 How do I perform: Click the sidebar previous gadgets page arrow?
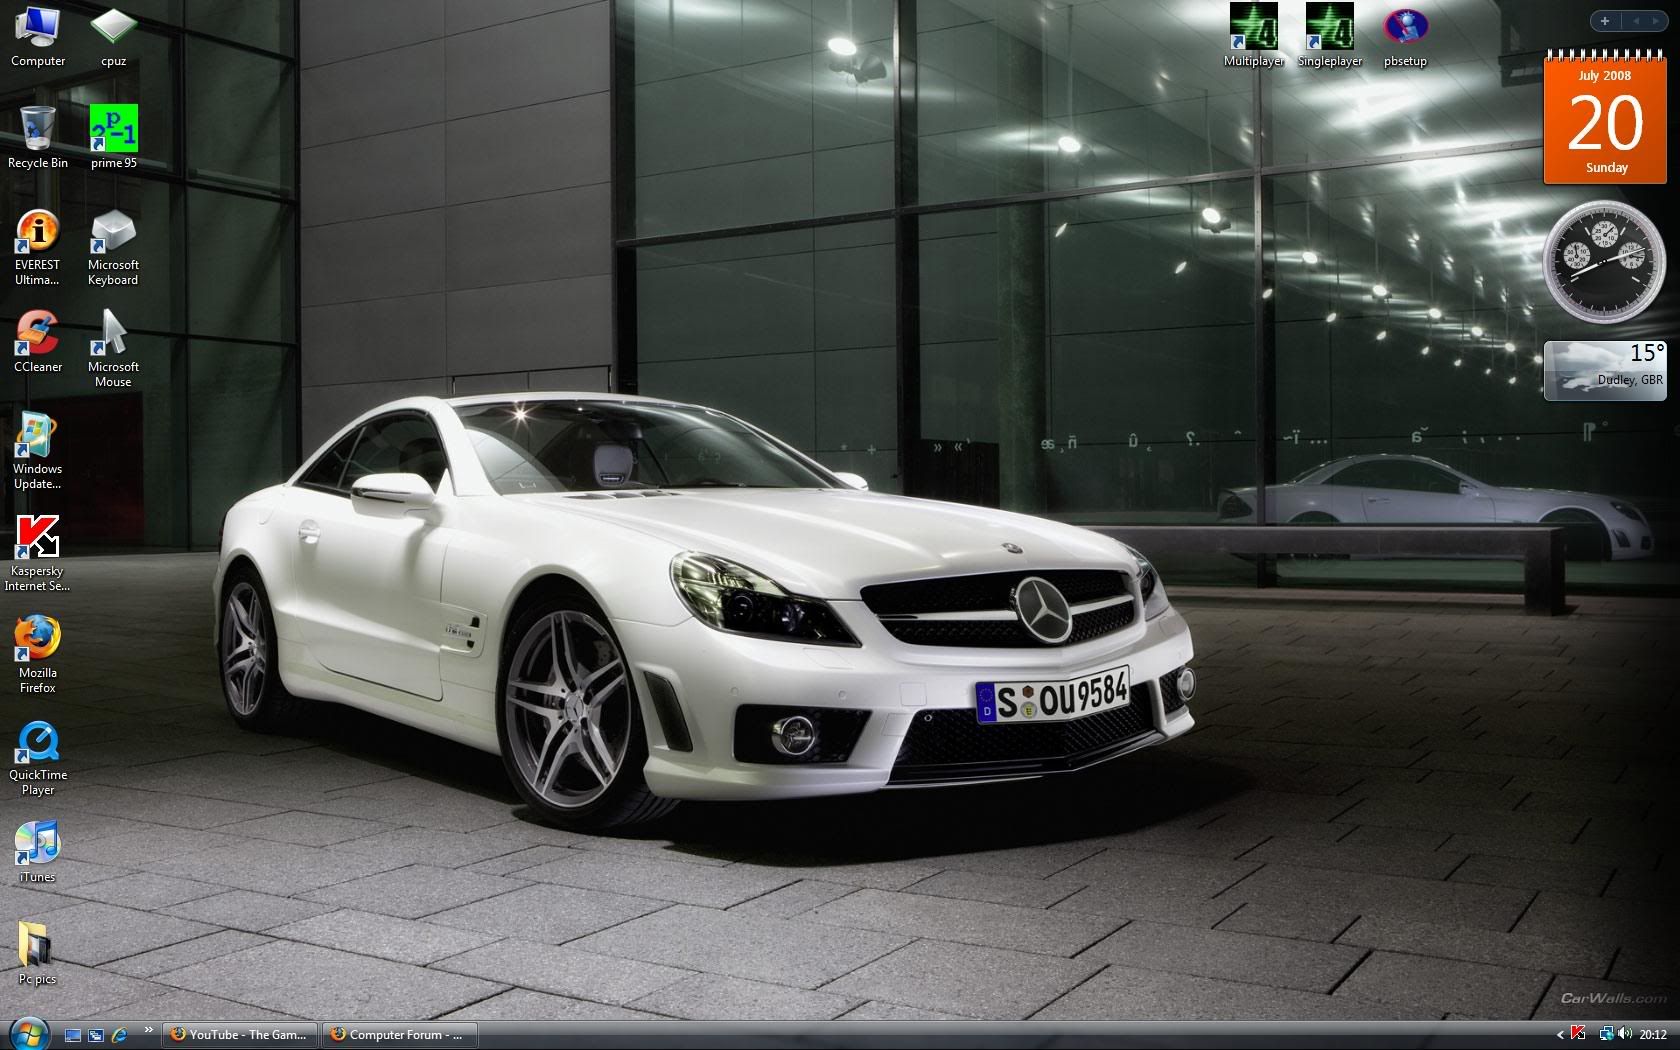click(1635, 21)
